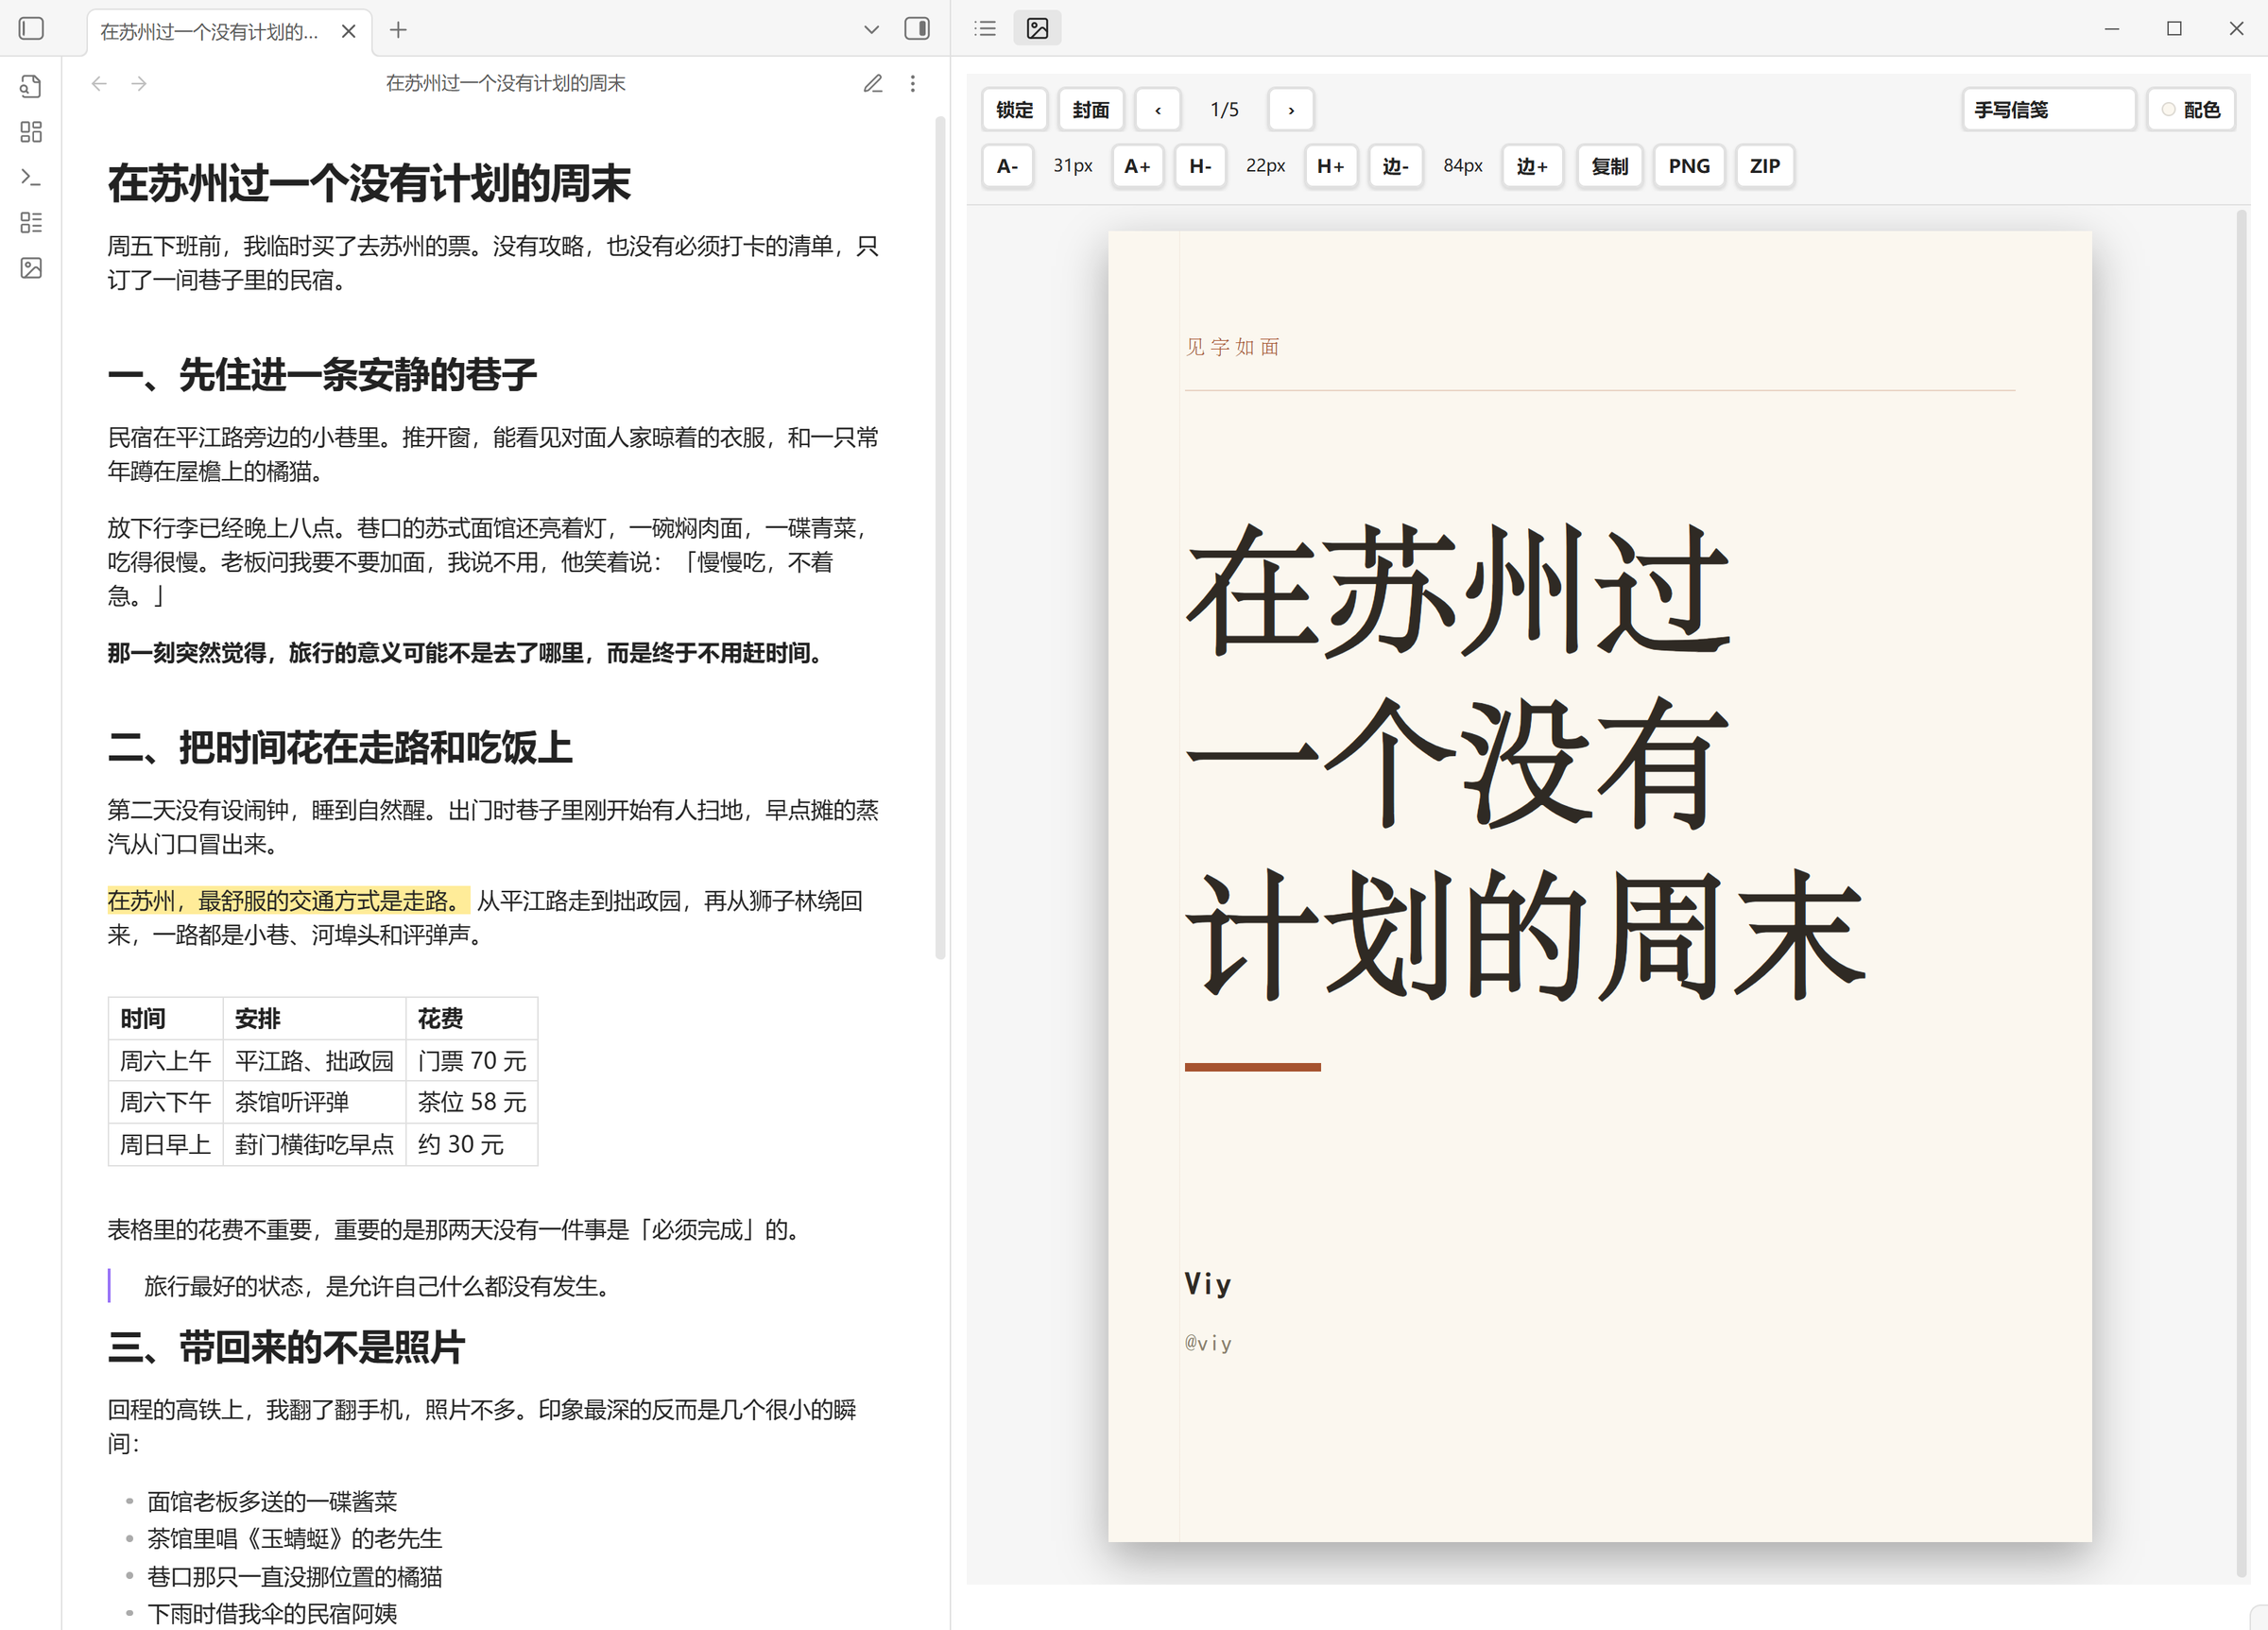Open the 手写信笺 template dropdown

(2048, 110)
